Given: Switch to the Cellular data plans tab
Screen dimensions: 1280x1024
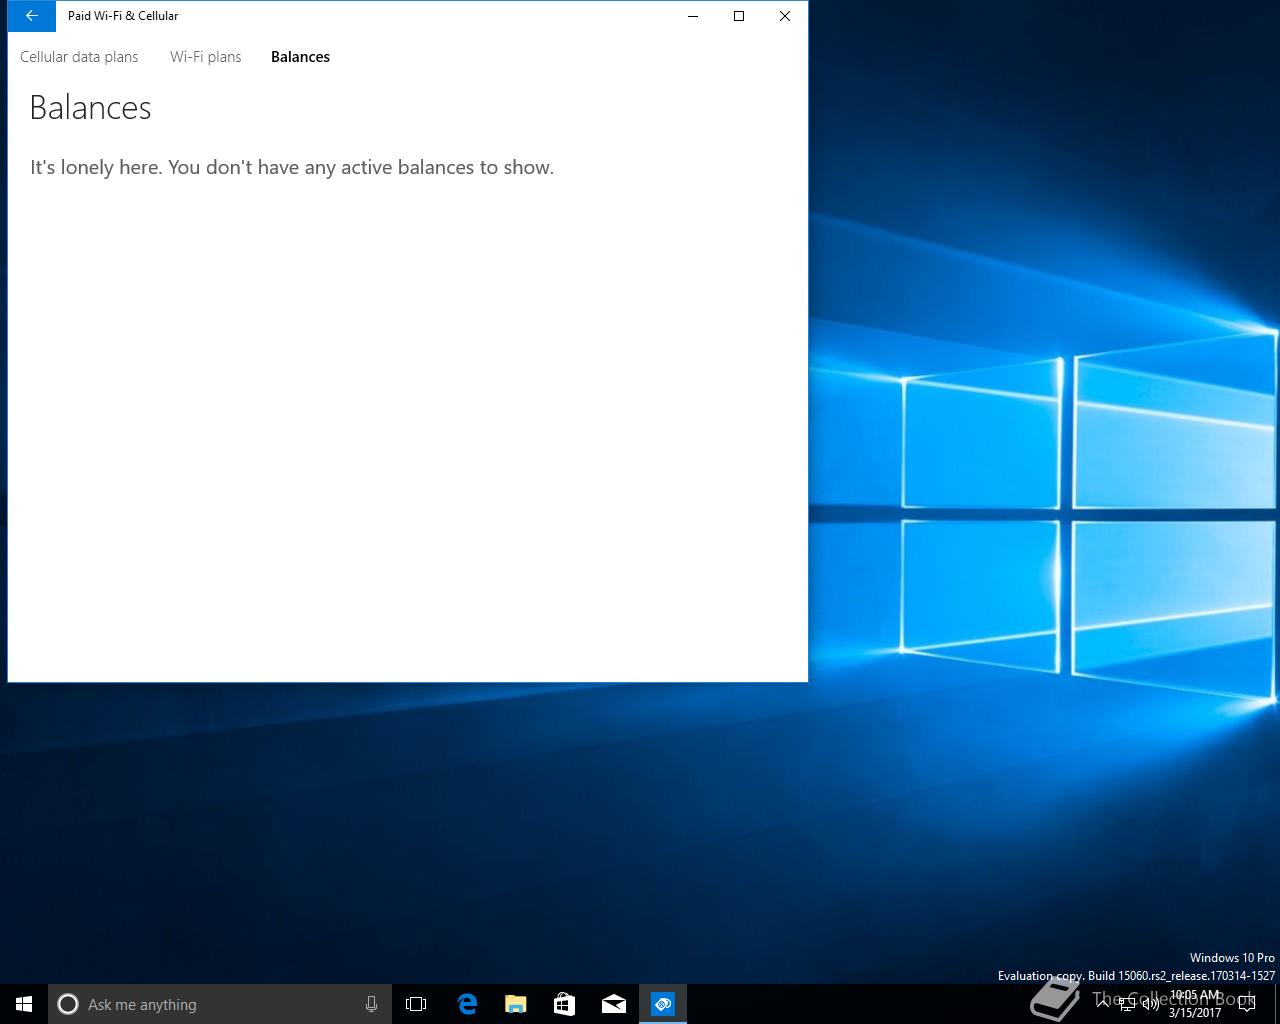Looking at the screenshot, I should [79, 57].
